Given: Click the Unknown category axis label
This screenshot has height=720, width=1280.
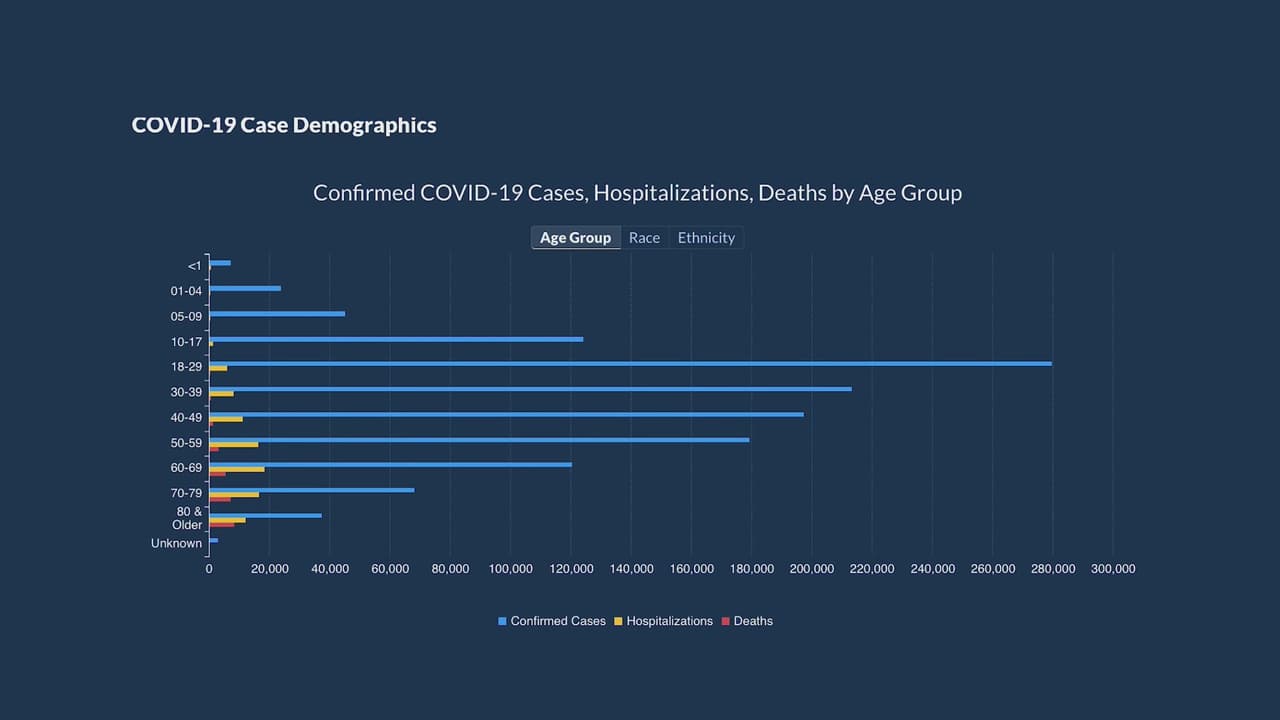Looking at the screenshot, I should click(176, 544).
